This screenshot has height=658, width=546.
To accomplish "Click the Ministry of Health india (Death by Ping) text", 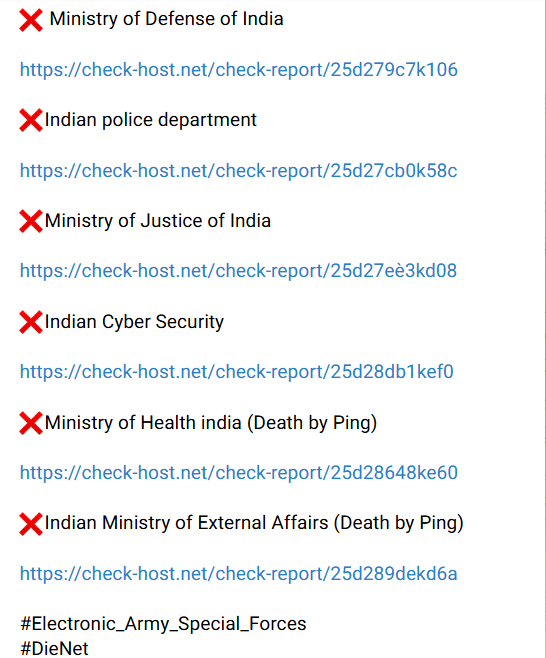I will (x=211, y=423).
